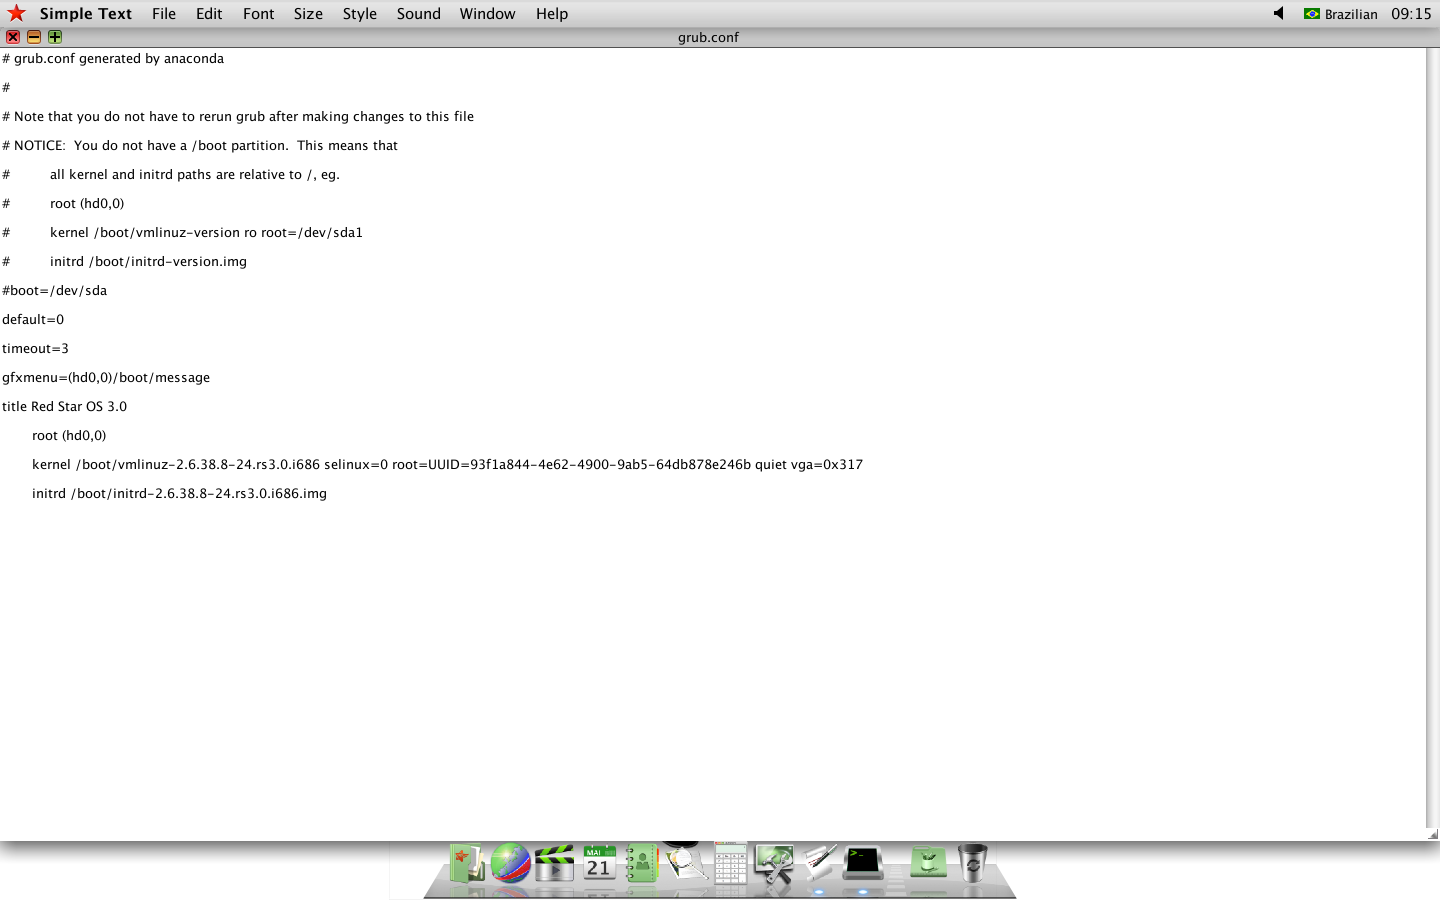Image resolution: width=1440 pixels, height=900 pixels.
Task: Click the '# initrd /boot/initrd-version.img' comment
Action: tap(124, 261)
